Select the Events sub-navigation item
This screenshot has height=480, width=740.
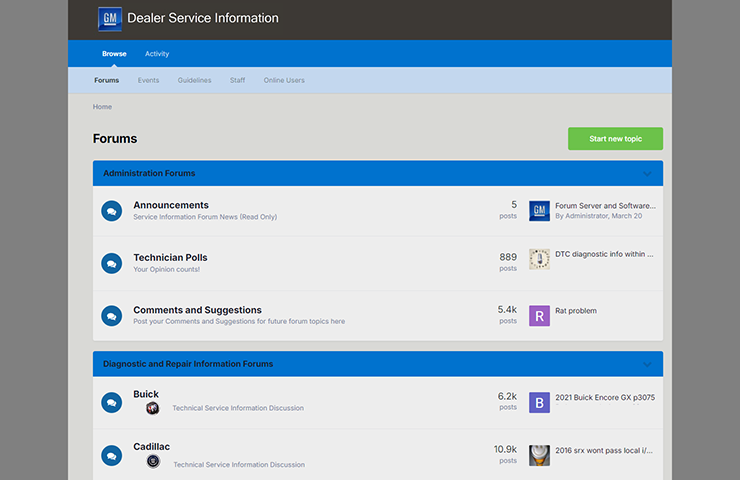click(x=148, y=80)
